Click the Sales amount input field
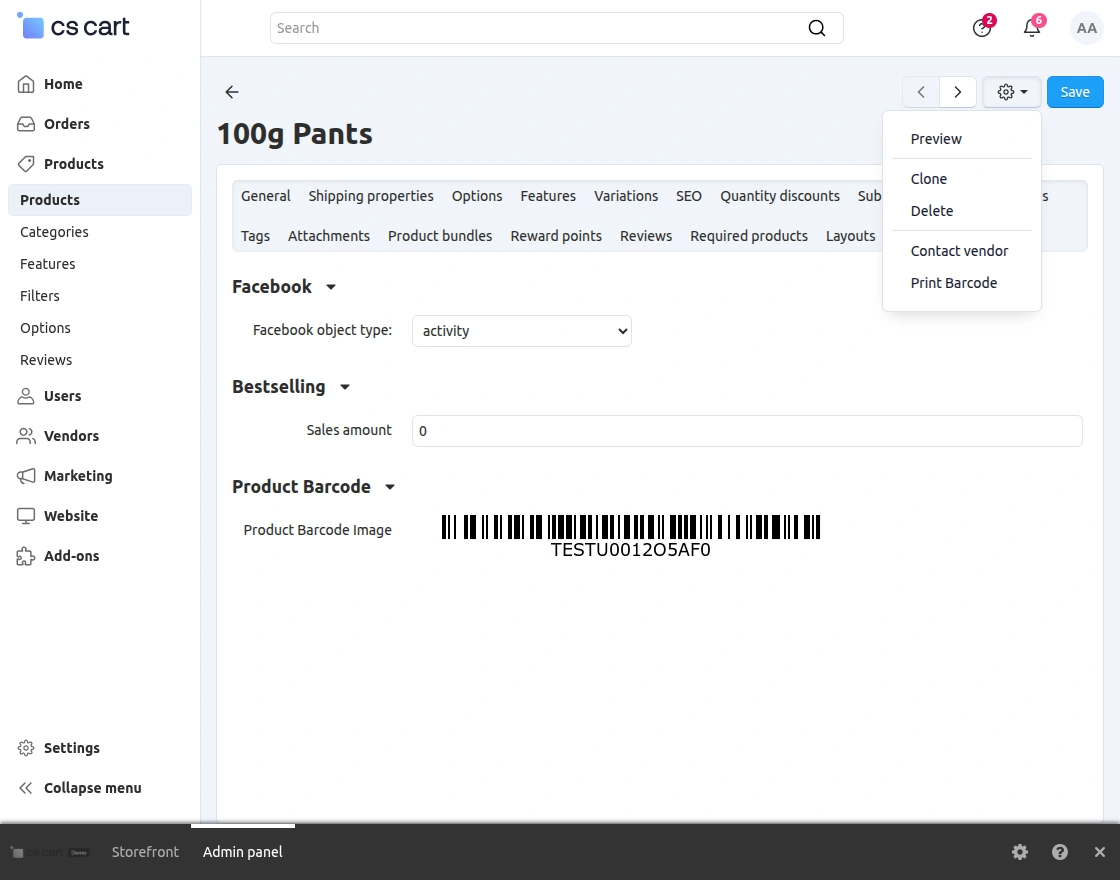The image size is (1120, 880). click(x=747, y=431)
